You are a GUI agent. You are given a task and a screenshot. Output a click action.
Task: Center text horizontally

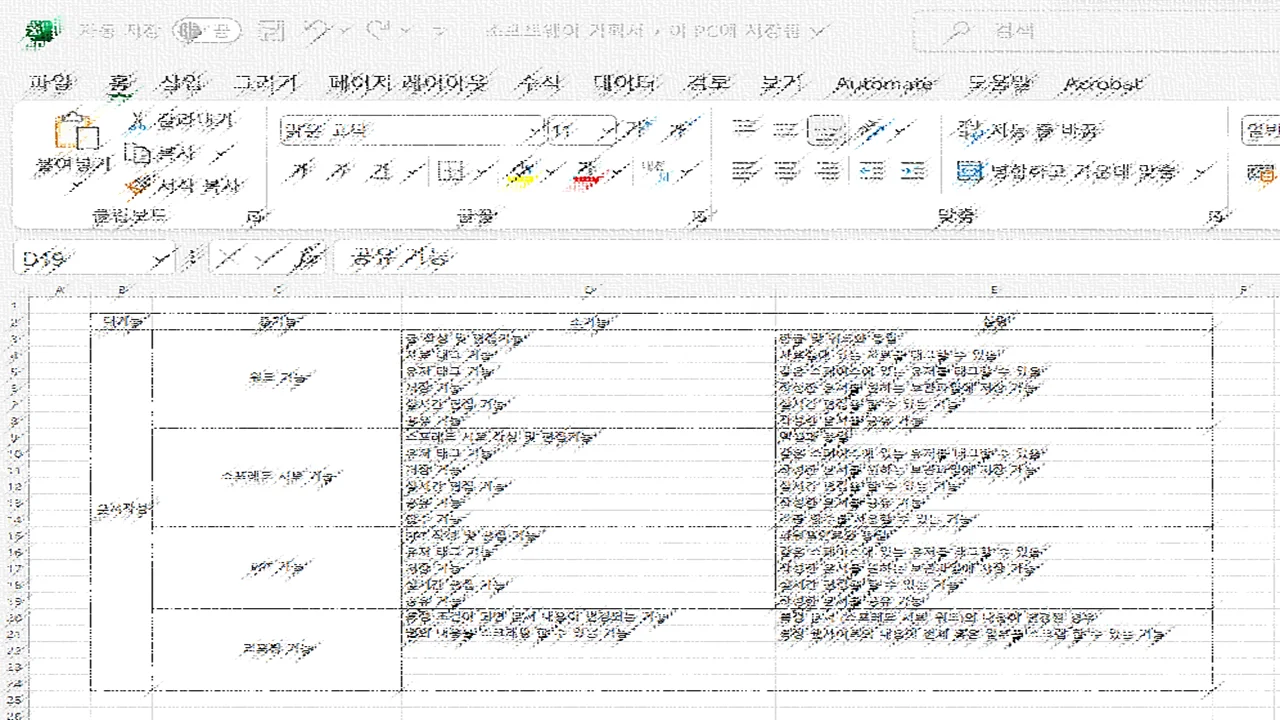(x=786, y=171)
